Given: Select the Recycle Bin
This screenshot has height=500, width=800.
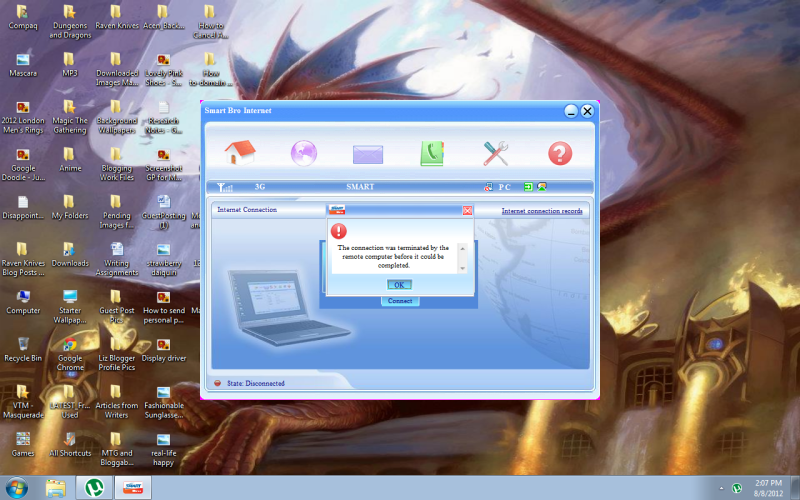Looking at the screenshot, I should (x=23, y=349).
